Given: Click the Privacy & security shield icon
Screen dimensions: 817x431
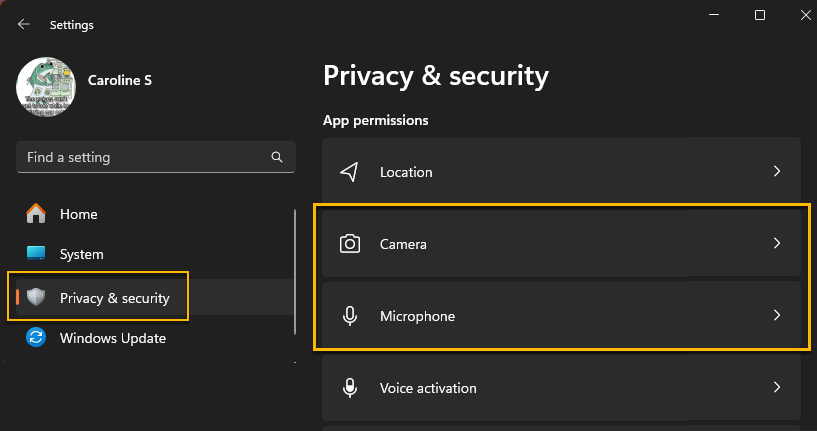Looking at the screenshot, I should pyautogui.click(x=36, y=297).
